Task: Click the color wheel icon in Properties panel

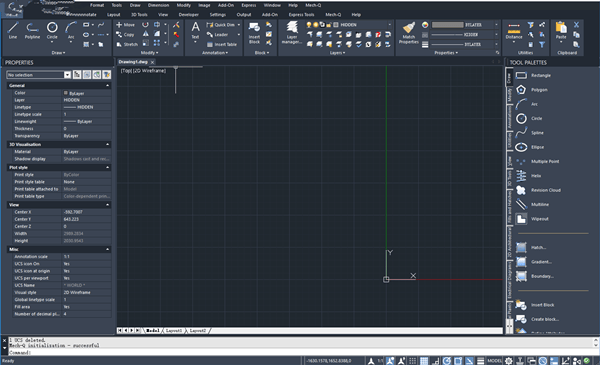Action: click(425, 25)
